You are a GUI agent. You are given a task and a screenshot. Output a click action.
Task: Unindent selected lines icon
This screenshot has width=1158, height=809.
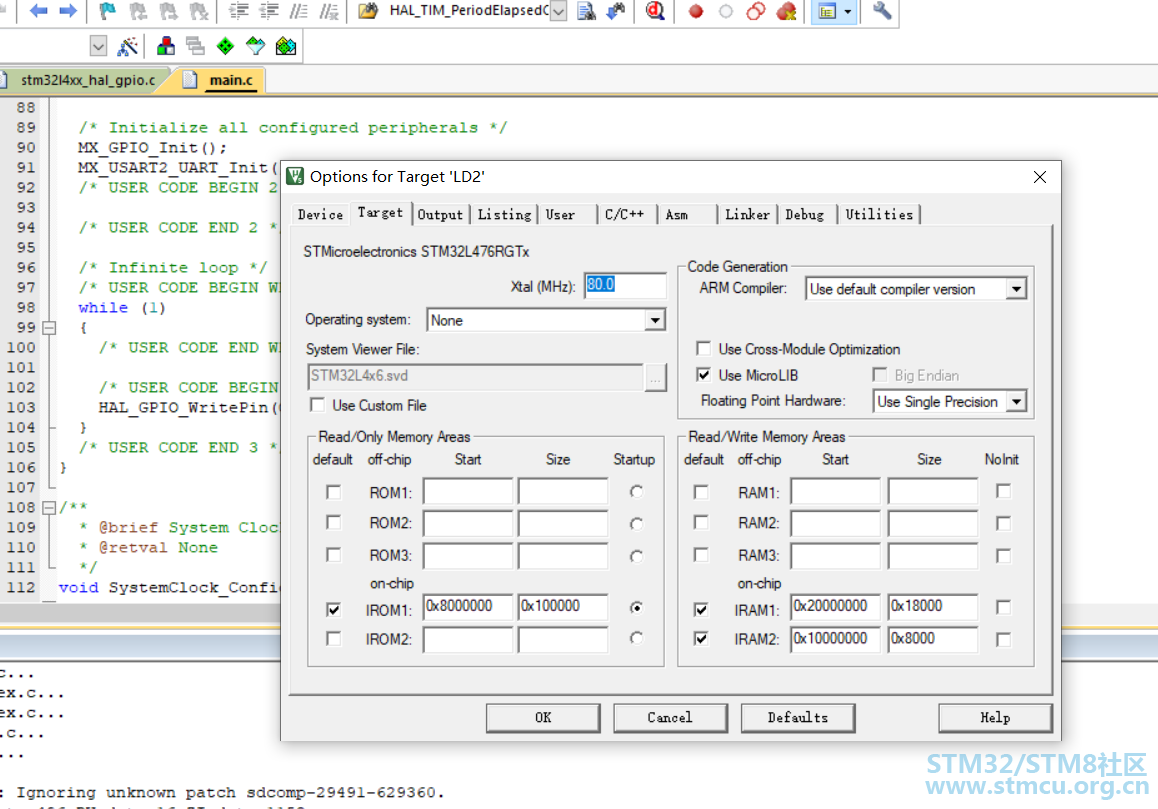tap(269, 11)
